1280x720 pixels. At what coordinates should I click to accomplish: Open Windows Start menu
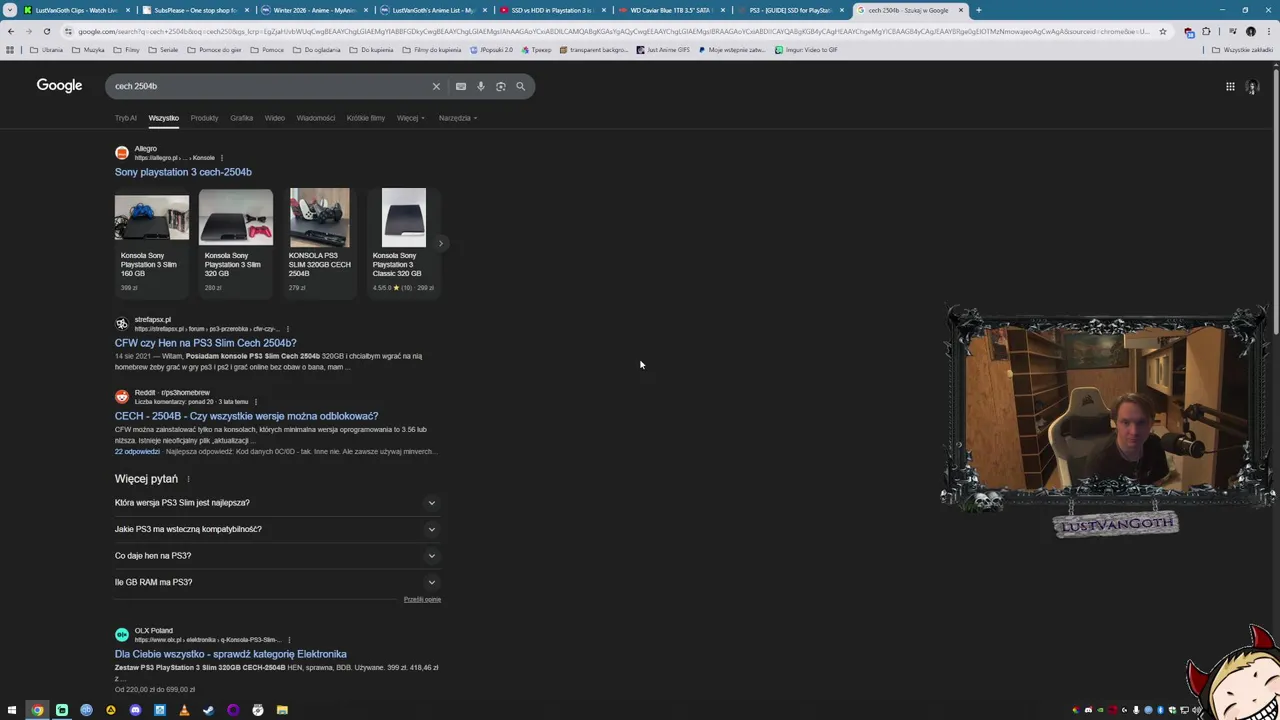(13, 710)
